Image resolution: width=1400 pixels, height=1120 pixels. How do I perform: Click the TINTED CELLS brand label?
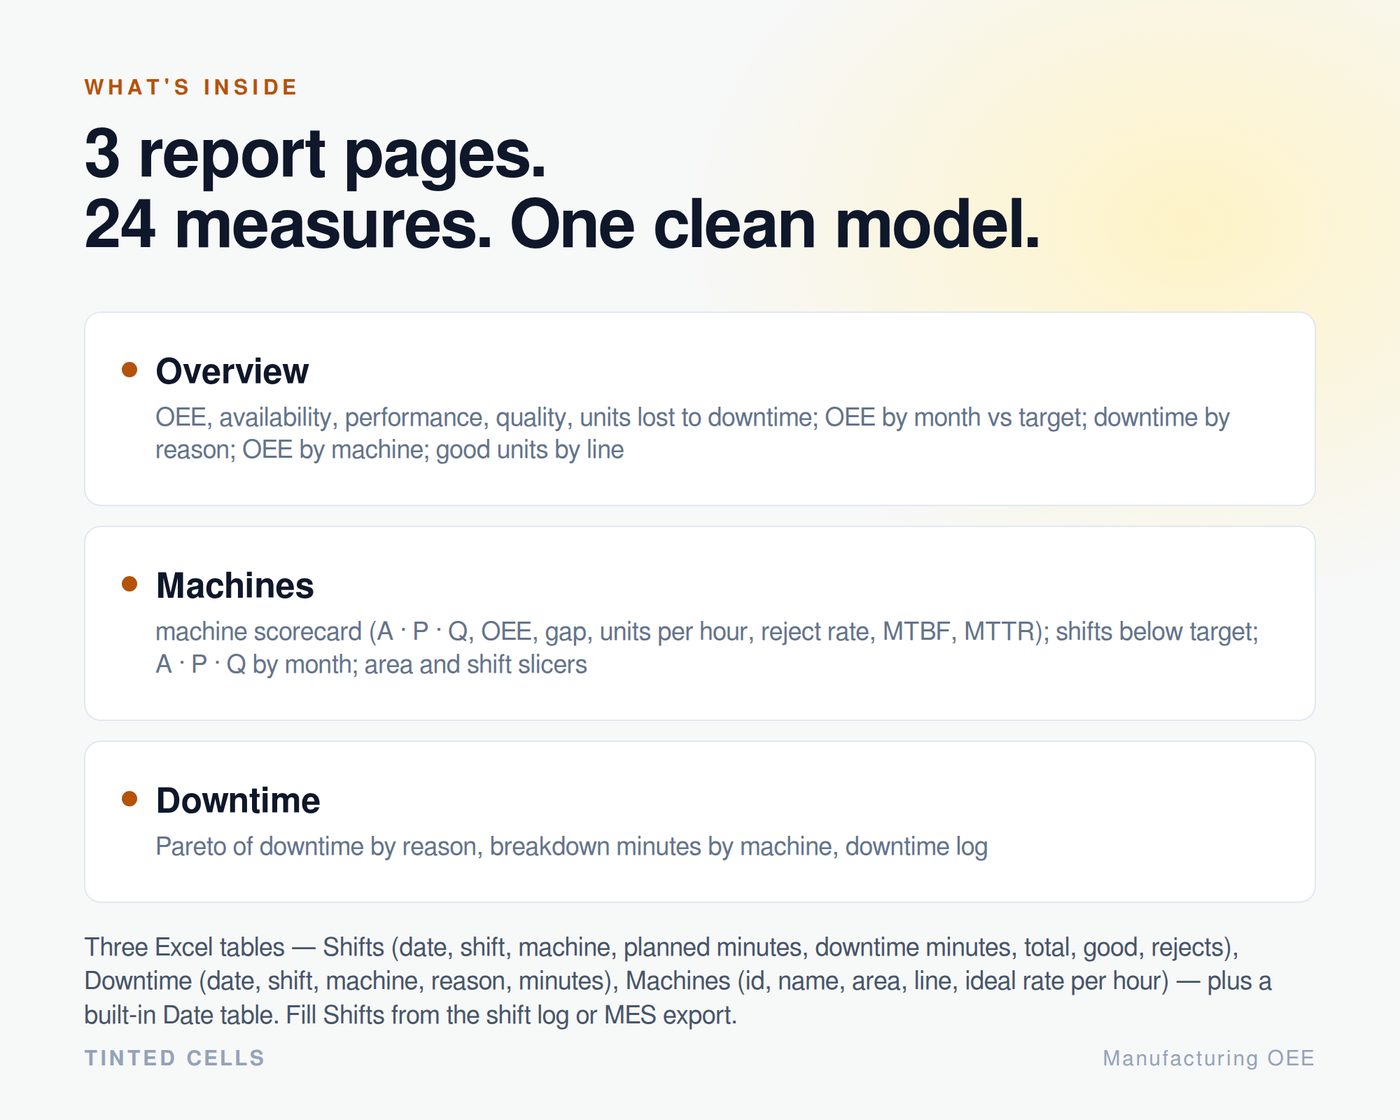(x=175, y=1058)
